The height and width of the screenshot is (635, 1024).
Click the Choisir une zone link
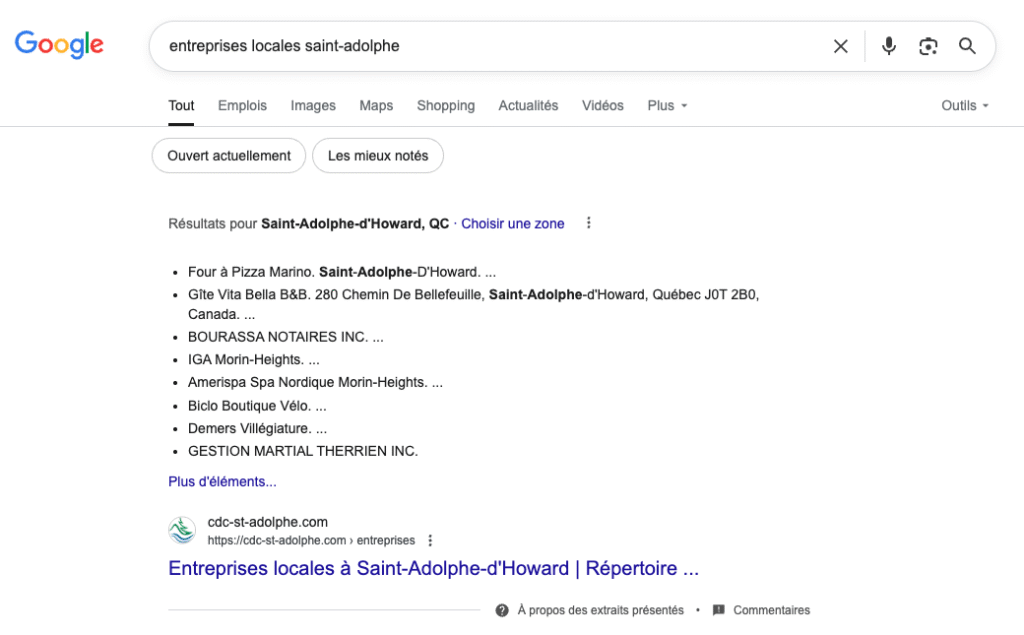[x=513, y=224]
